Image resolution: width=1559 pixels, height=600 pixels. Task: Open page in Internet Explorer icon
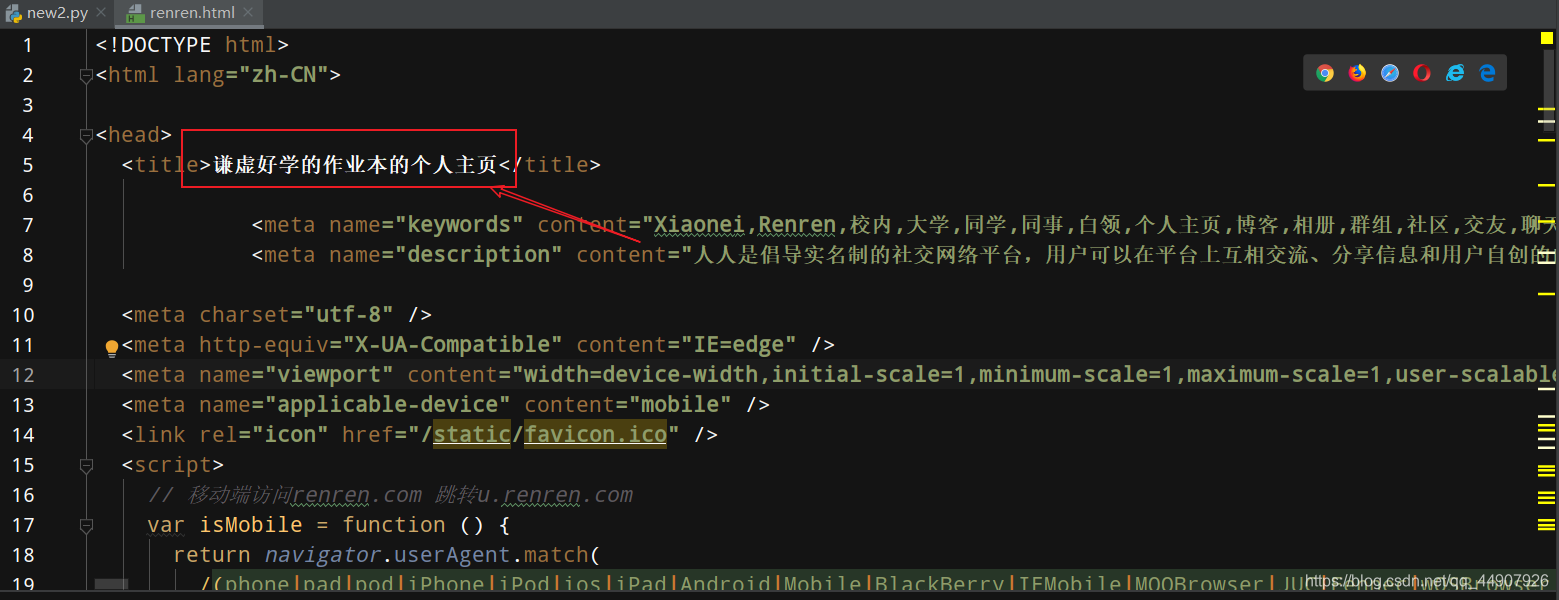pyautogui.click(x=1455, y=73)
